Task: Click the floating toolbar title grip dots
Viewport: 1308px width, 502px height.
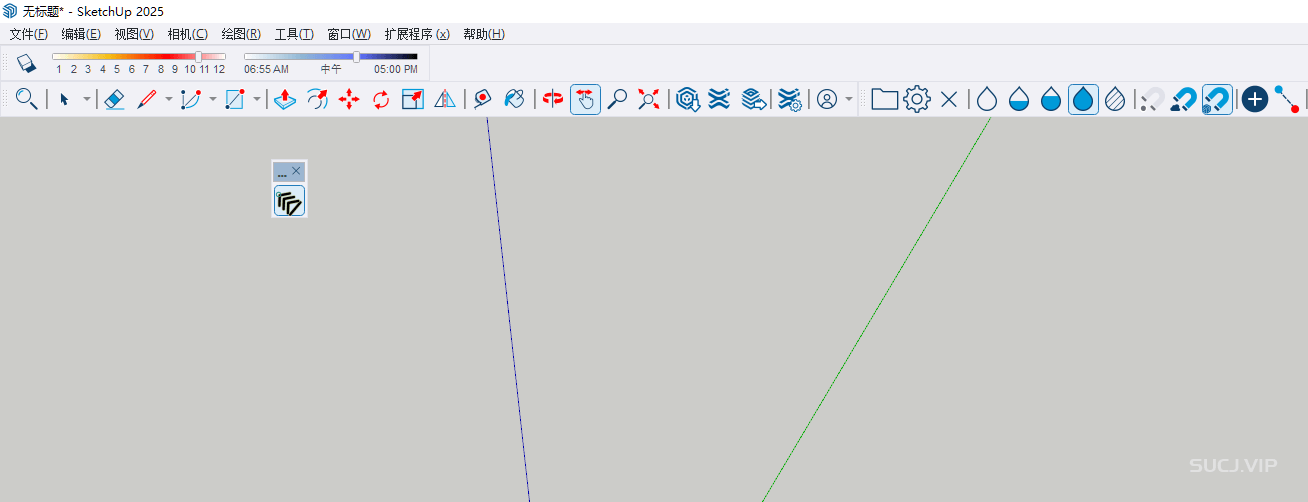Action: click(x=282, y=173)
